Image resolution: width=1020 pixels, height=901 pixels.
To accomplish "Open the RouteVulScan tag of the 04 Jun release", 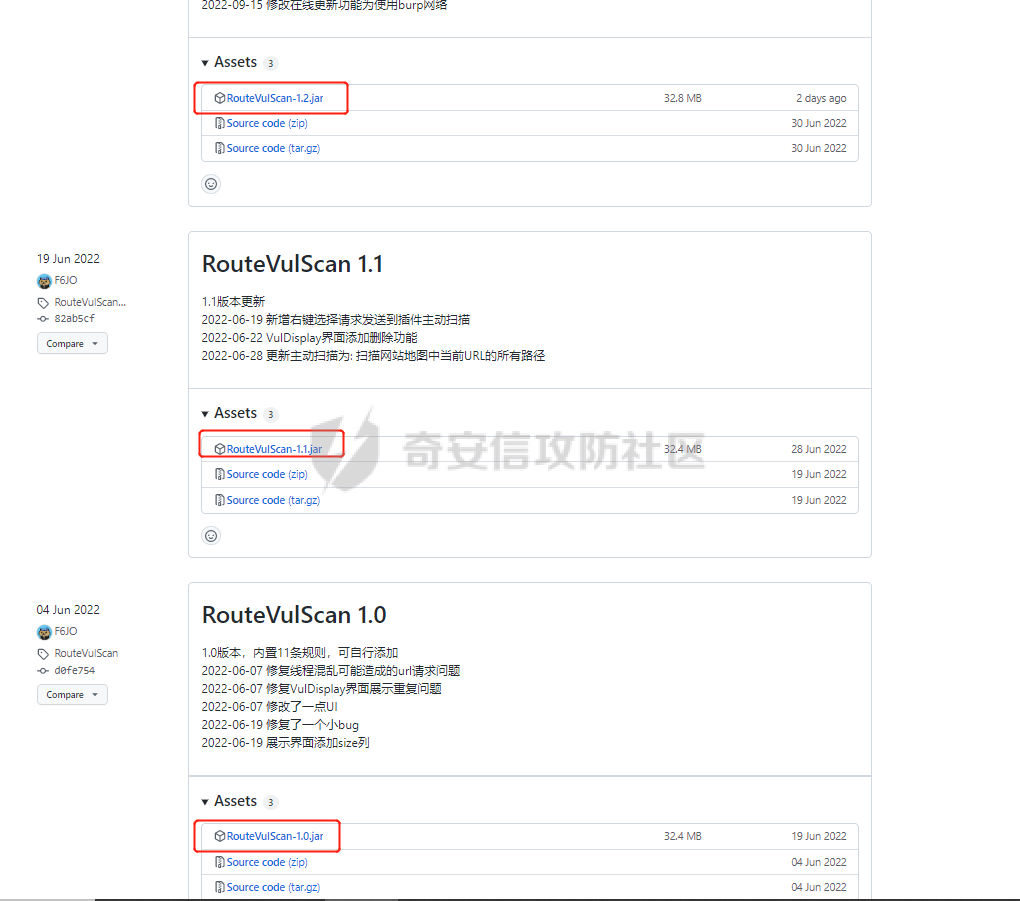I will 87,653.
